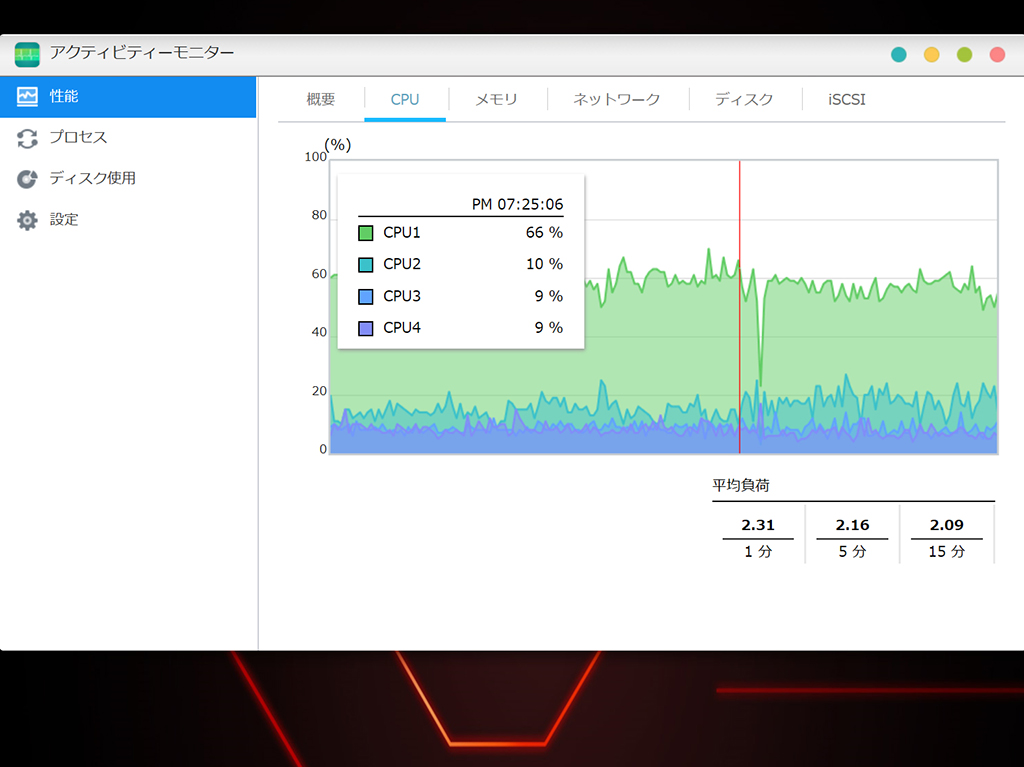1024x767 pixels.
Task: Click the PM 07:25:06 timestamp
Action: [517, 204]
